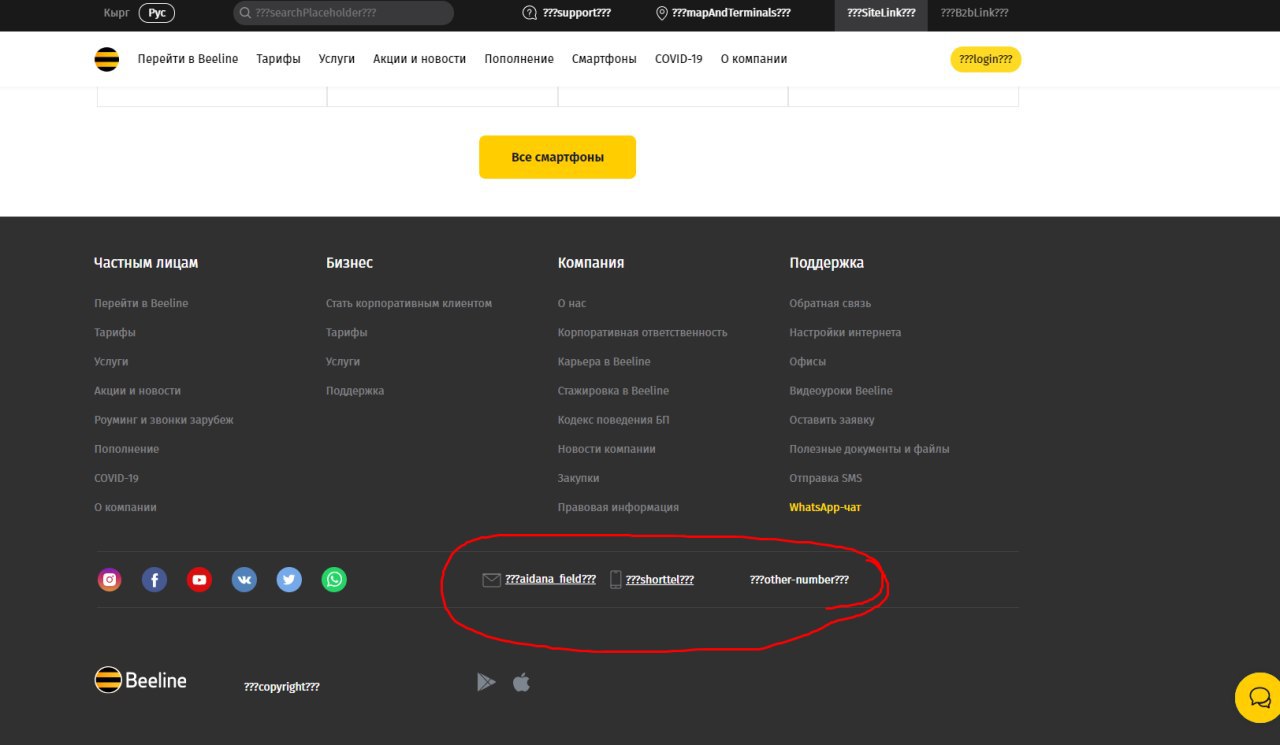Image resolution: width=1280 pixels, height=745 pixels.
Task: Open Стажировка в Beeline link
Action: [x=613, y=391]
